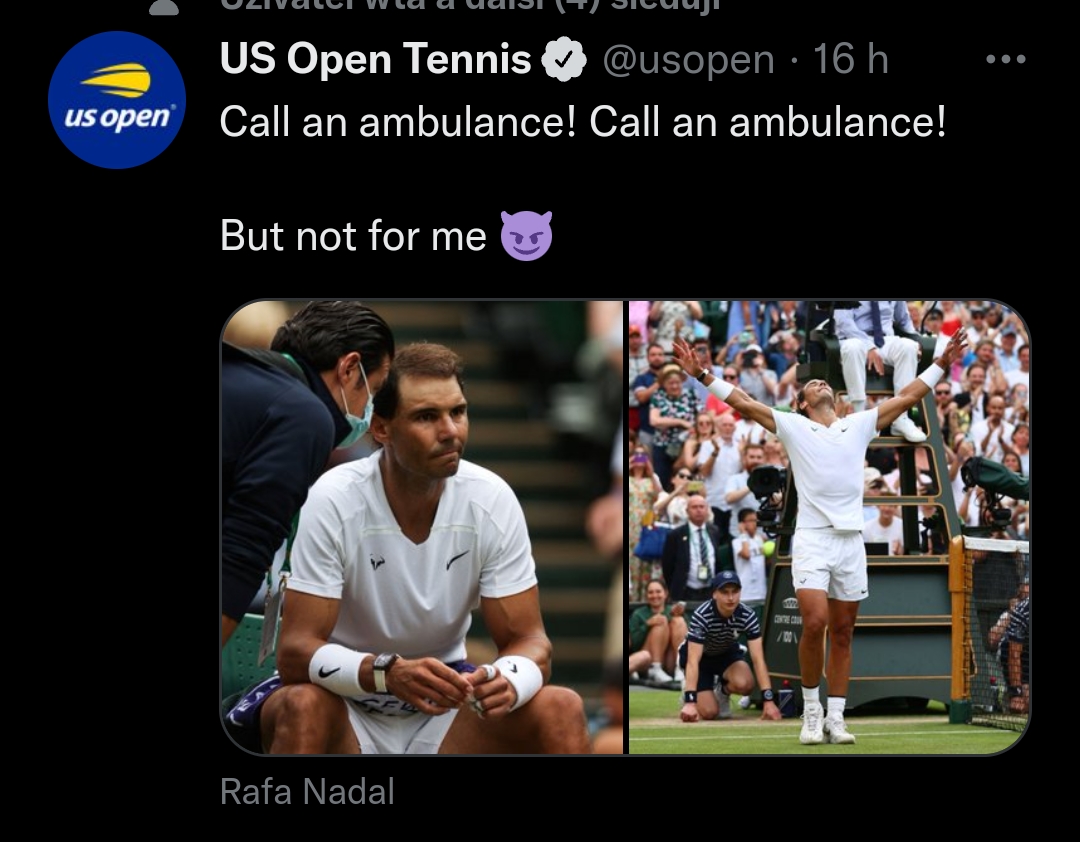
Task: Open the three-dot more options menu
Action: pos(1006,59)
